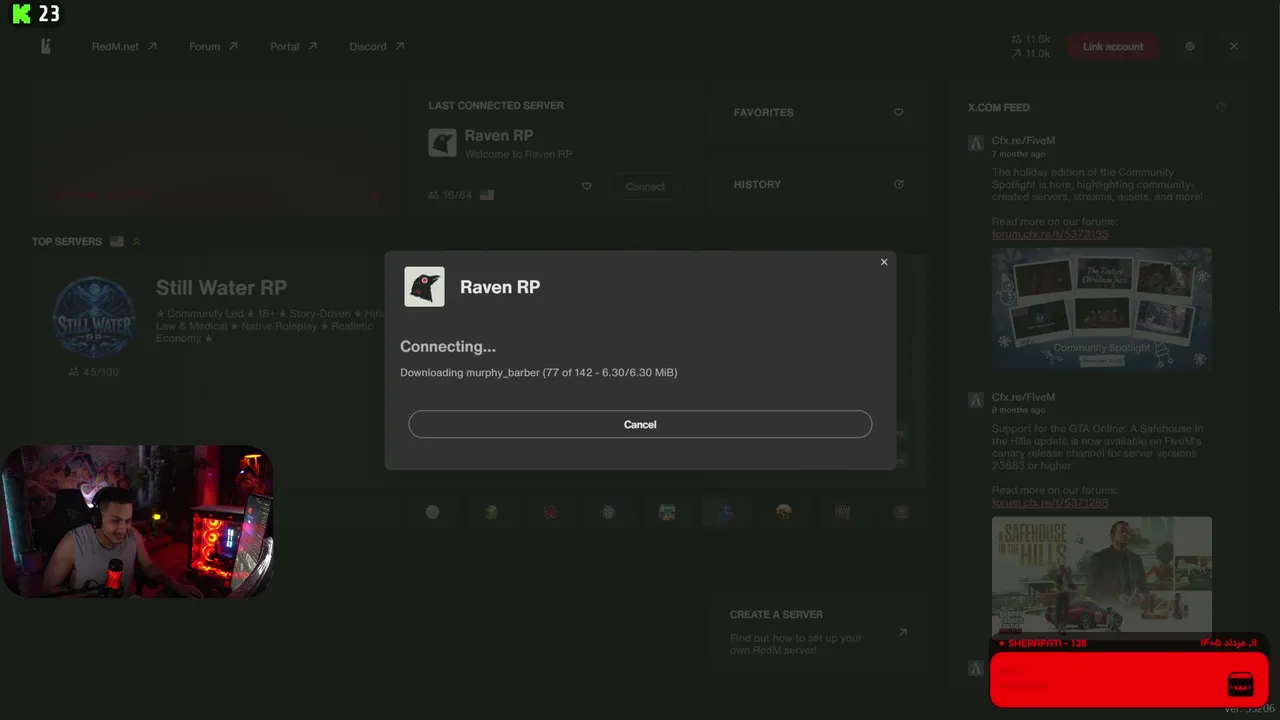Open the Community Spotlight image

click(x=1102, y=310)
